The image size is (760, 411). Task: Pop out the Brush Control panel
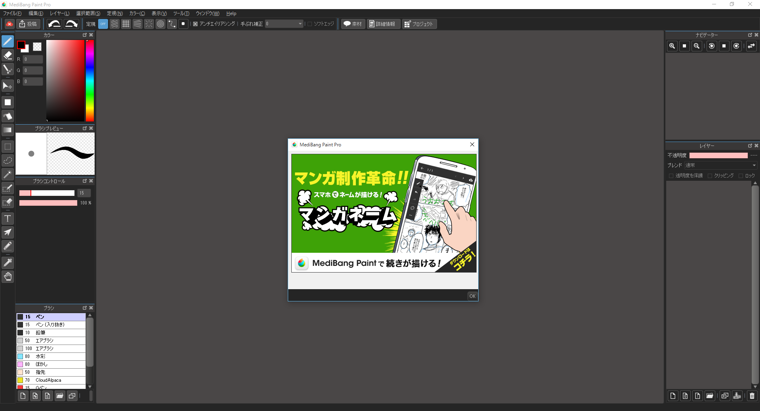click(x=84, y=181)
